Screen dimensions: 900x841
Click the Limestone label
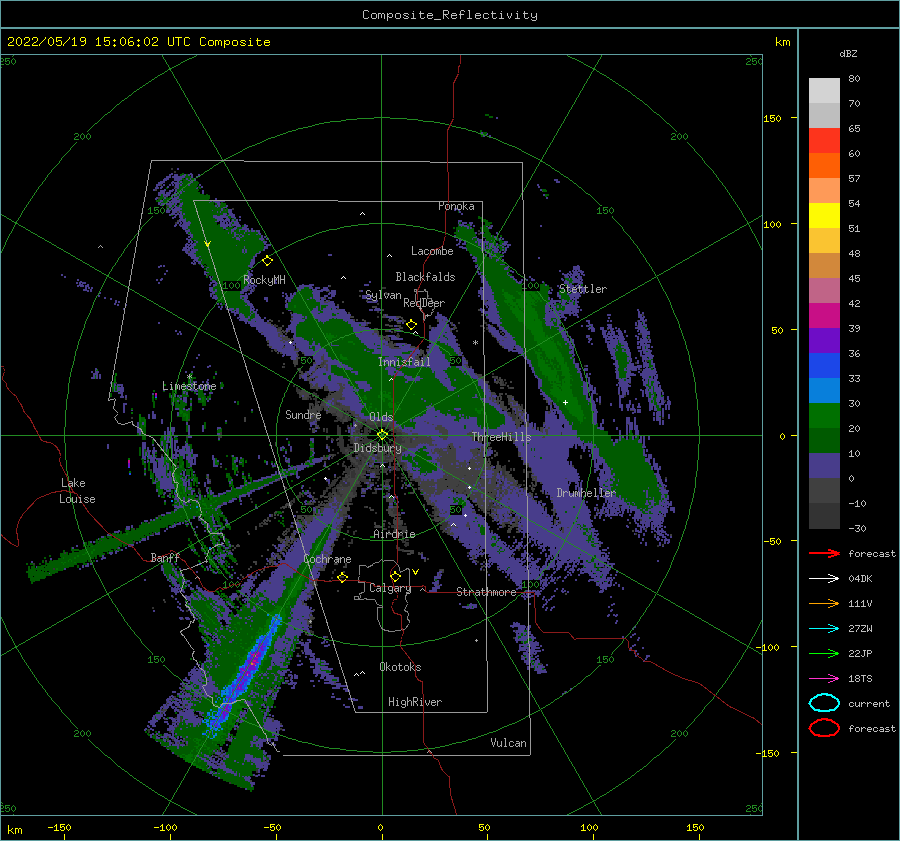click(x=189, y=386)
